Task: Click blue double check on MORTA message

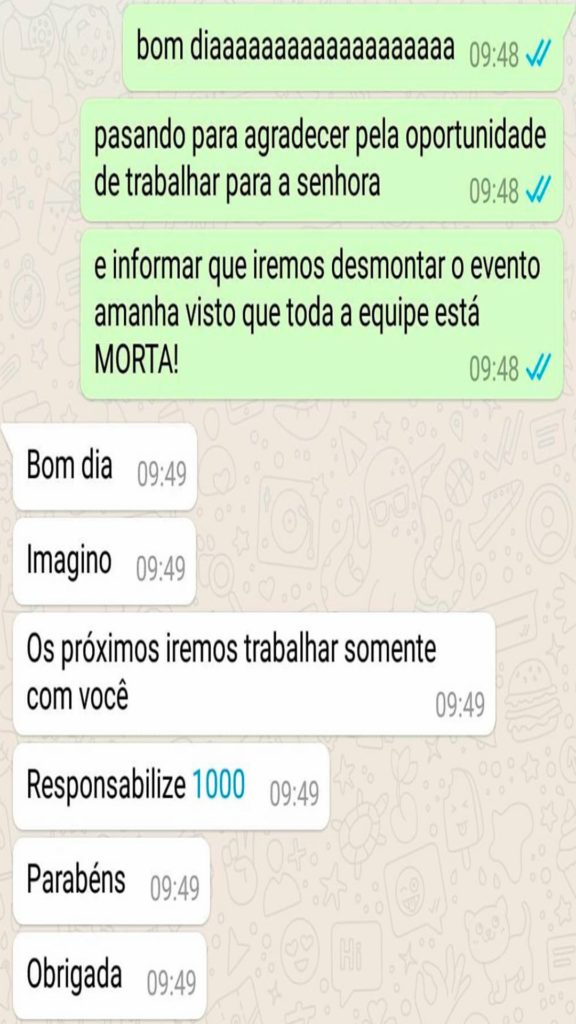Action: tap(539, 368)
